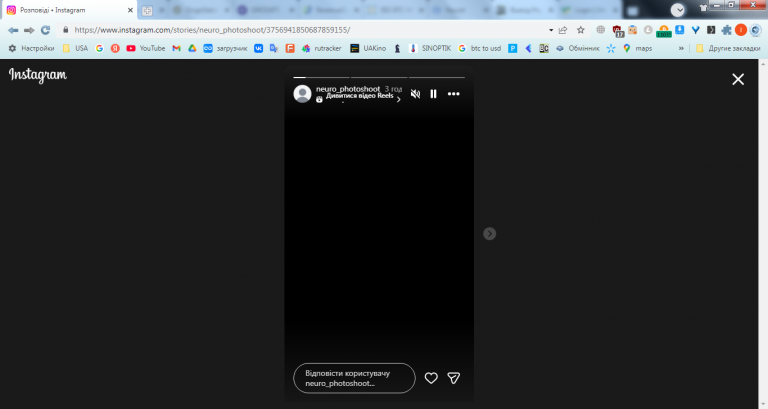Click the page vertical scrollbar
Viewport: 768px width, 409px height.
(763, 234)
